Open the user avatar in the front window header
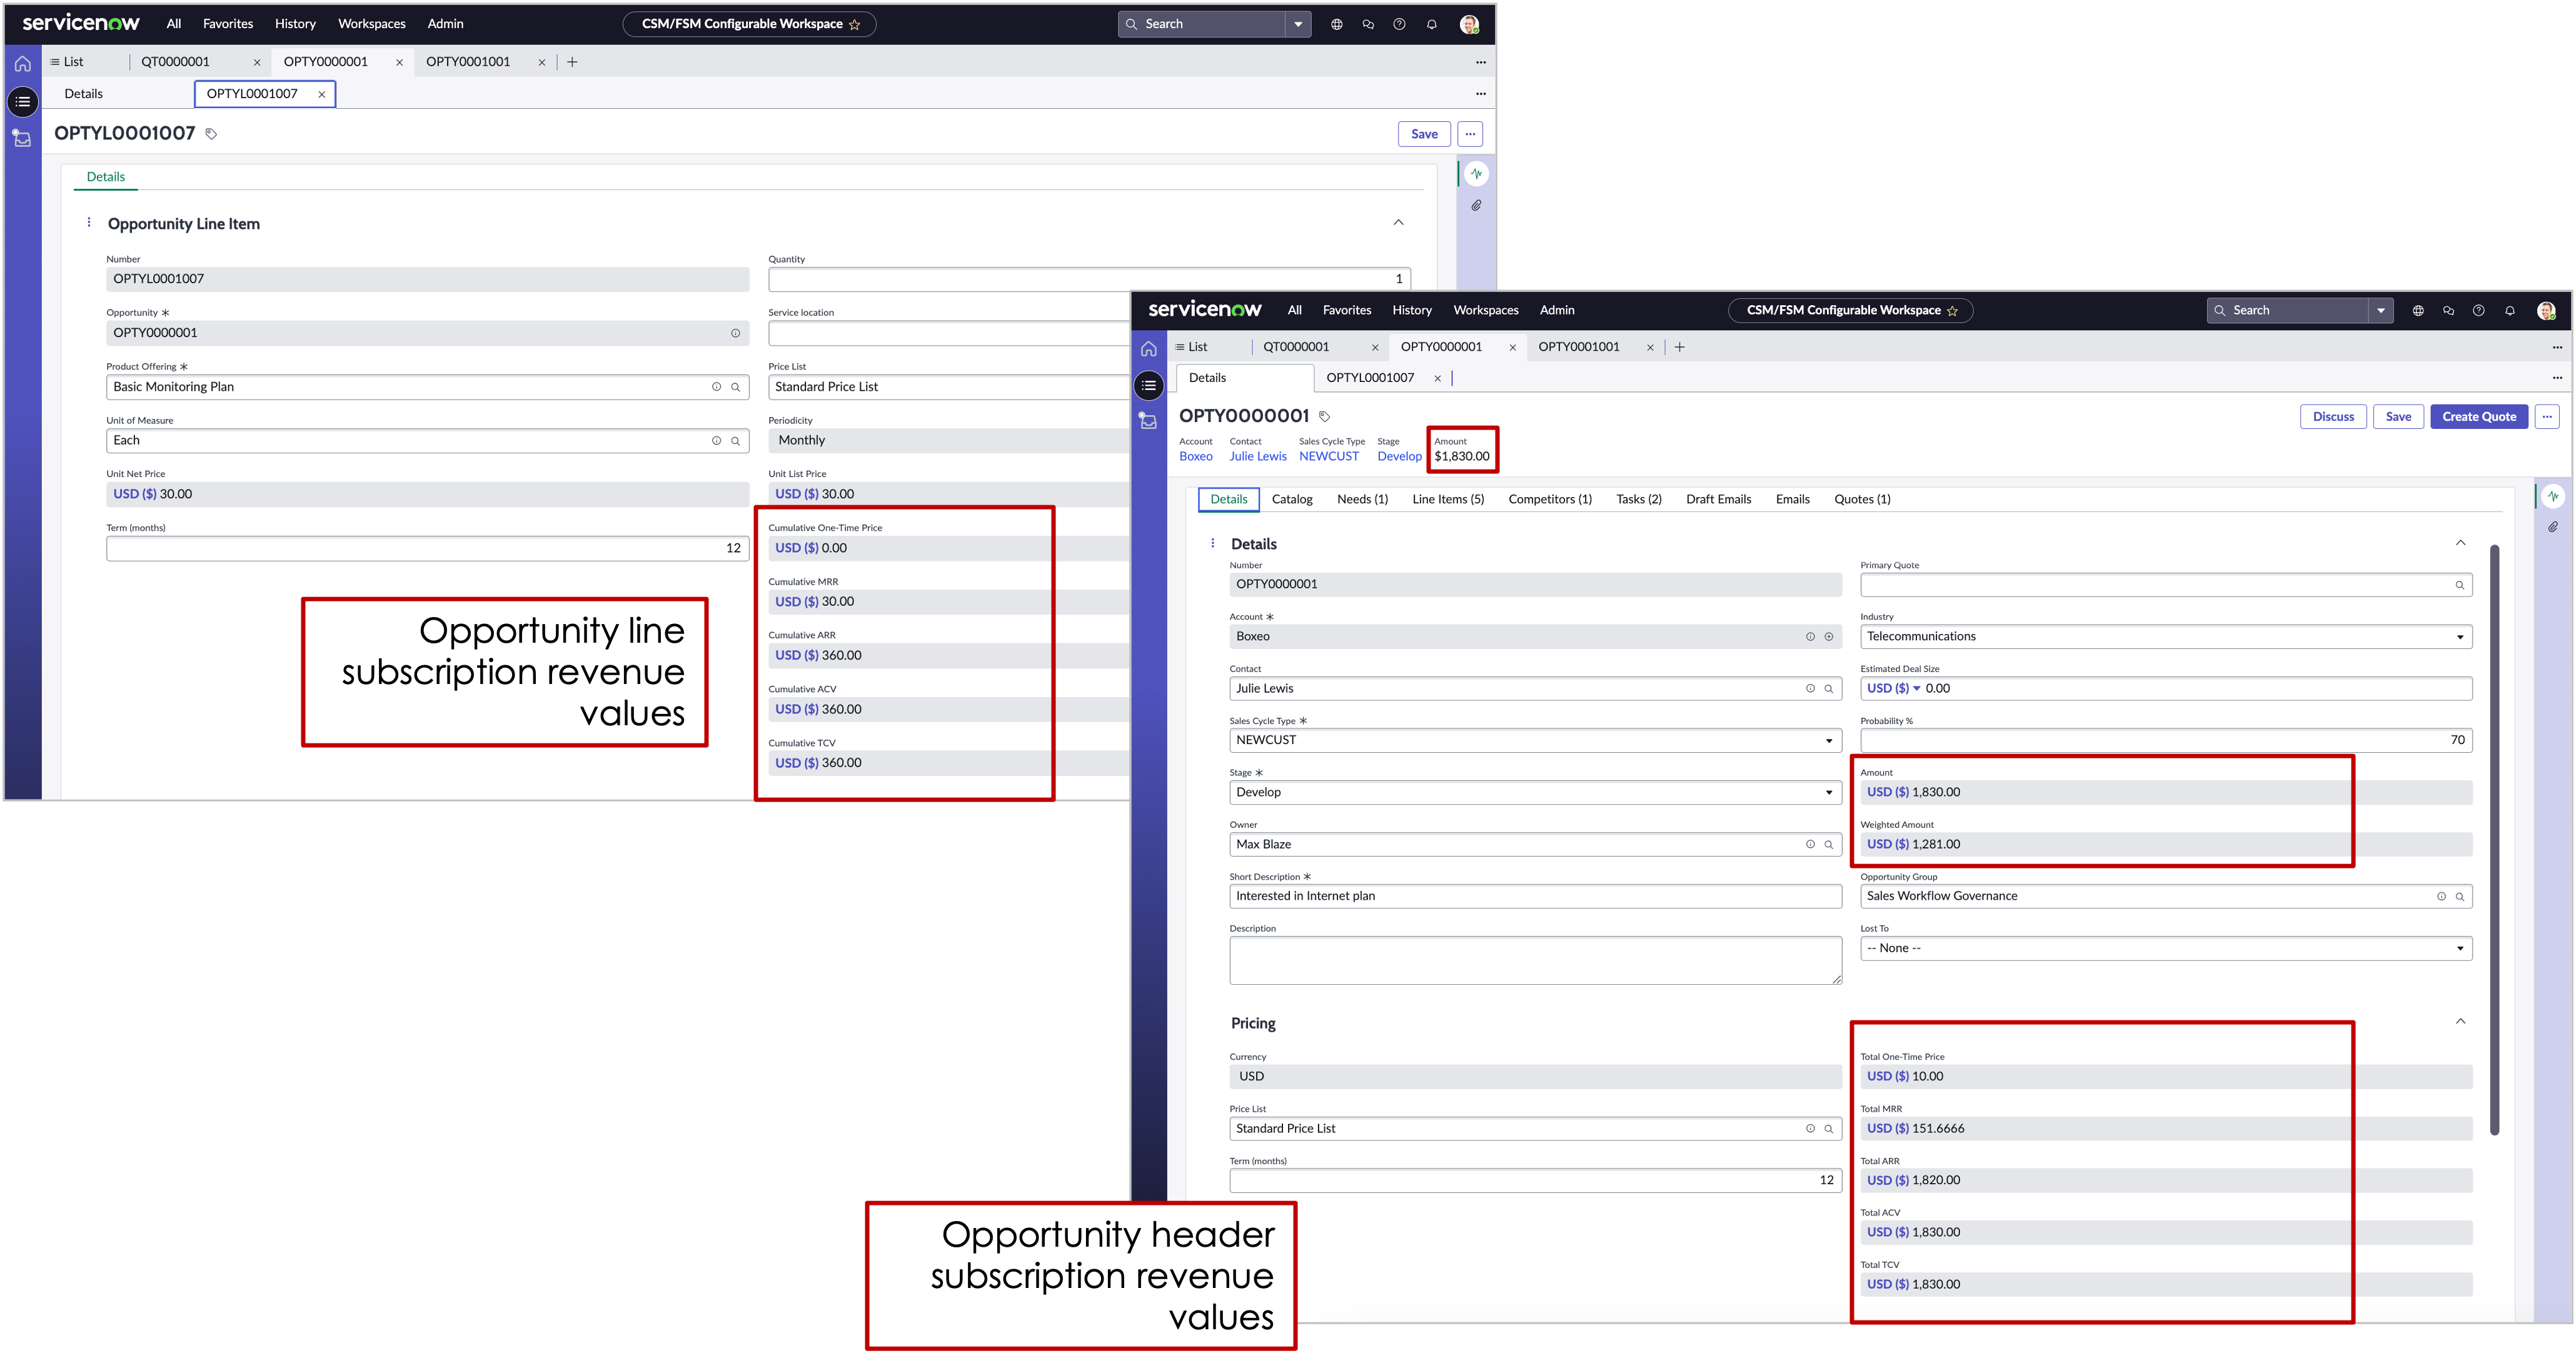Image resolution: width=2576 pixels, height=1358 pixels. 2547,311
